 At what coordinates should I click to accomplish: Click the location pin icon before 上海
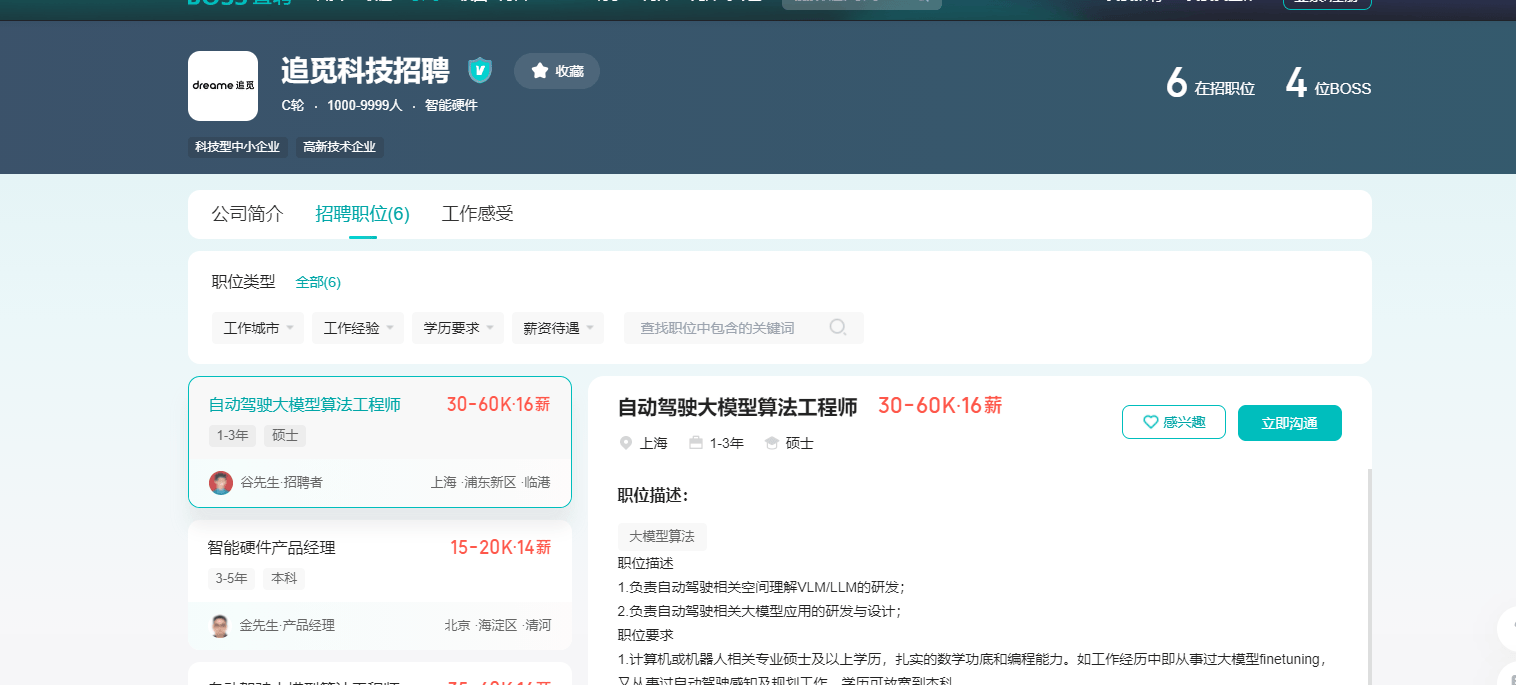pyautogui.click(x=625, y=443)
